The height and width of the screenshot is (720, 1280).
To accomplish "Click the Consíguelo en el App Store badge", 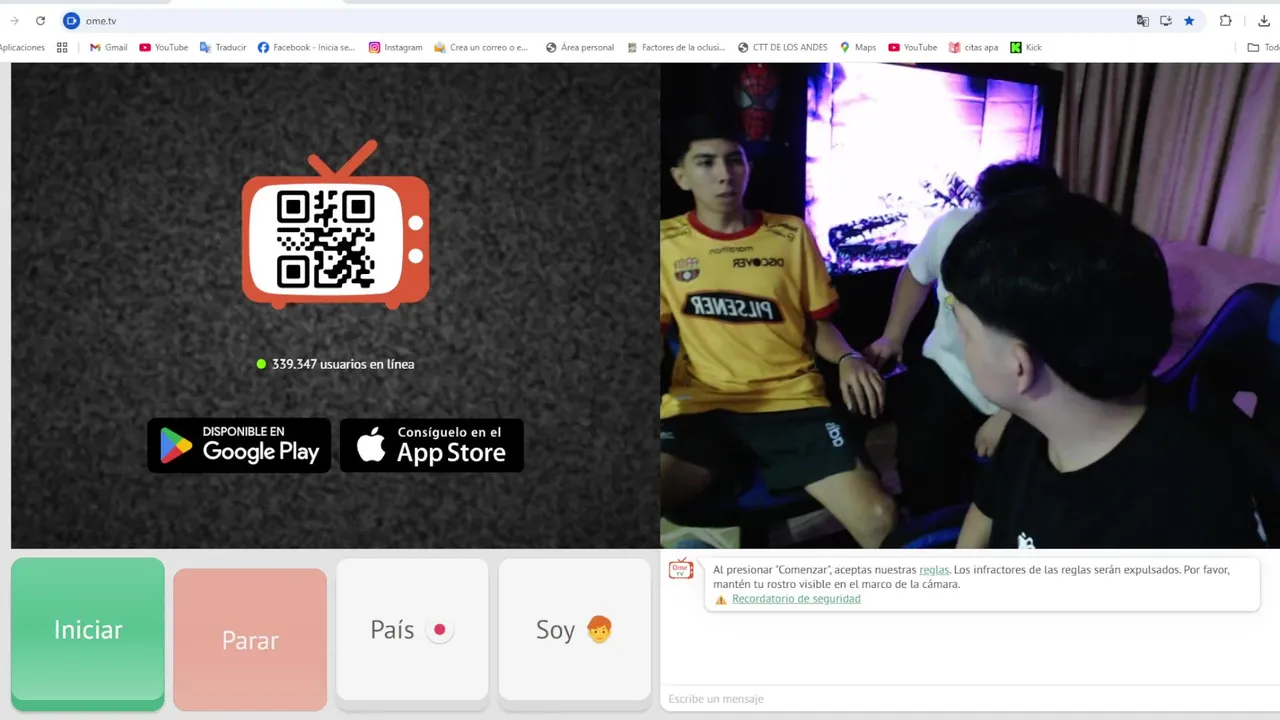I will 432,445.
